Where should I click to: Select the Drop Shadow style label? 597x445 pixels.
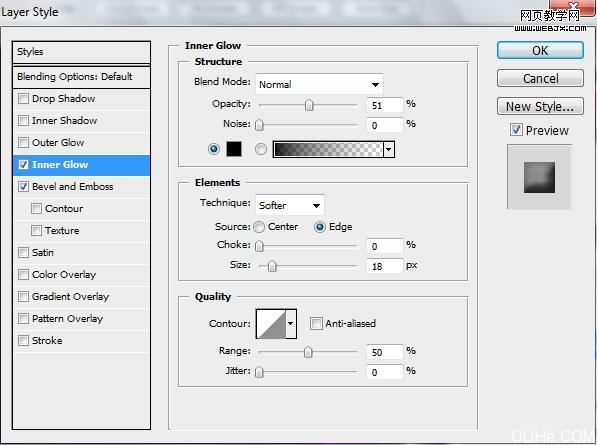64,99
